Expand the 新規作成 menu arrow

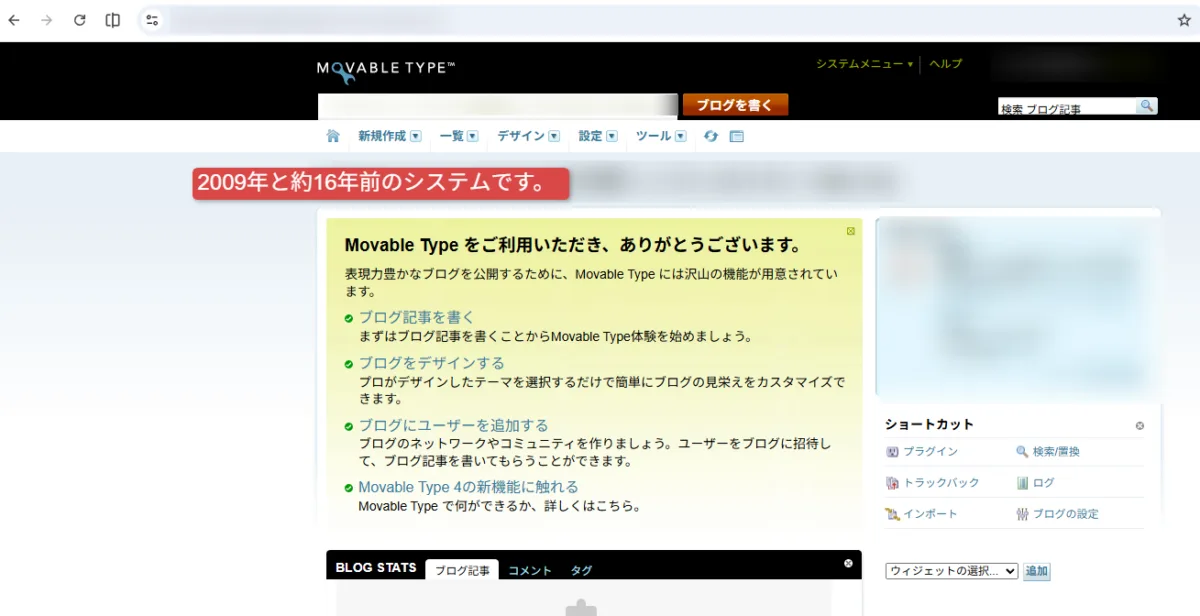pos(416,137)
